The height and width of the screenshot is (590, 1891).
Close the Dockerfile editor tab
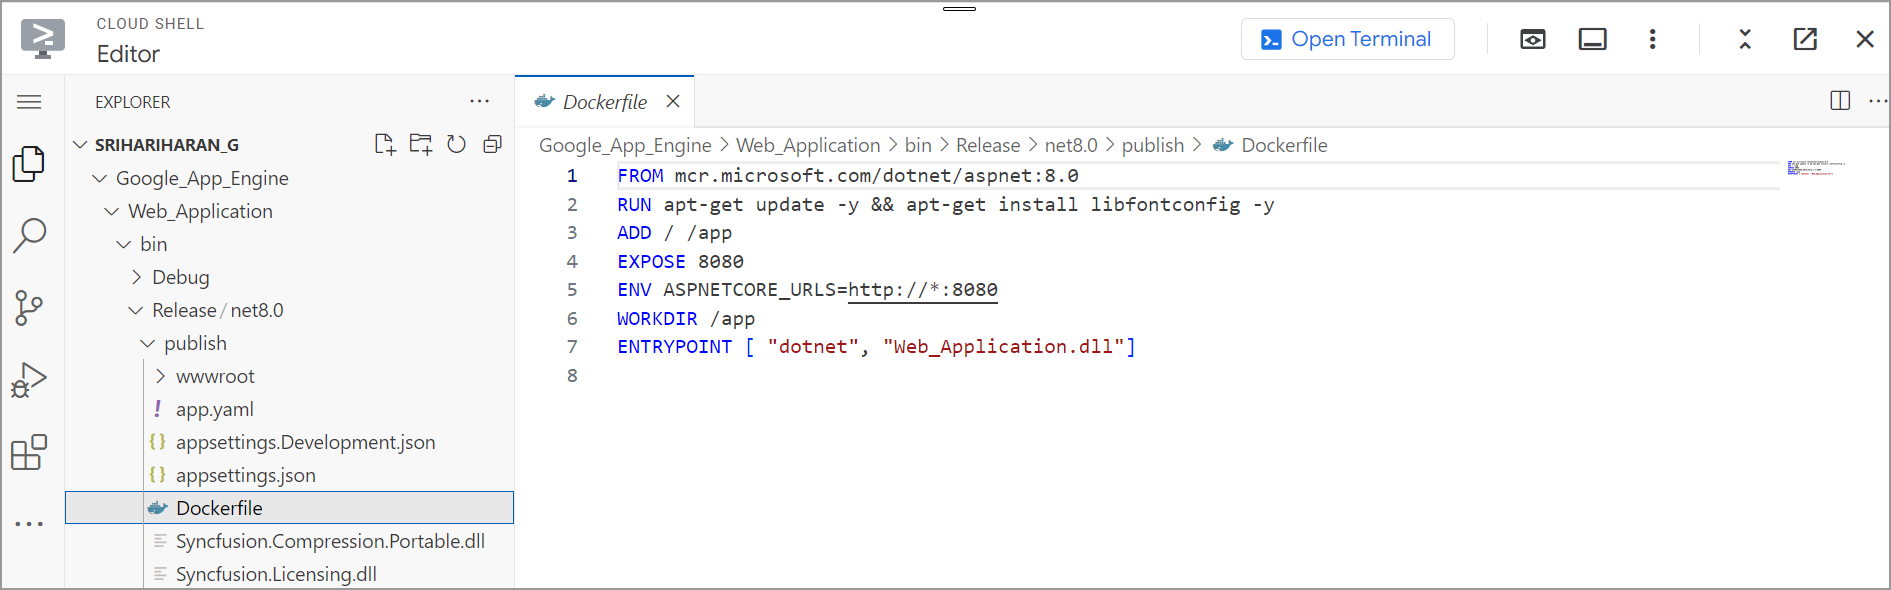point(673,102)
